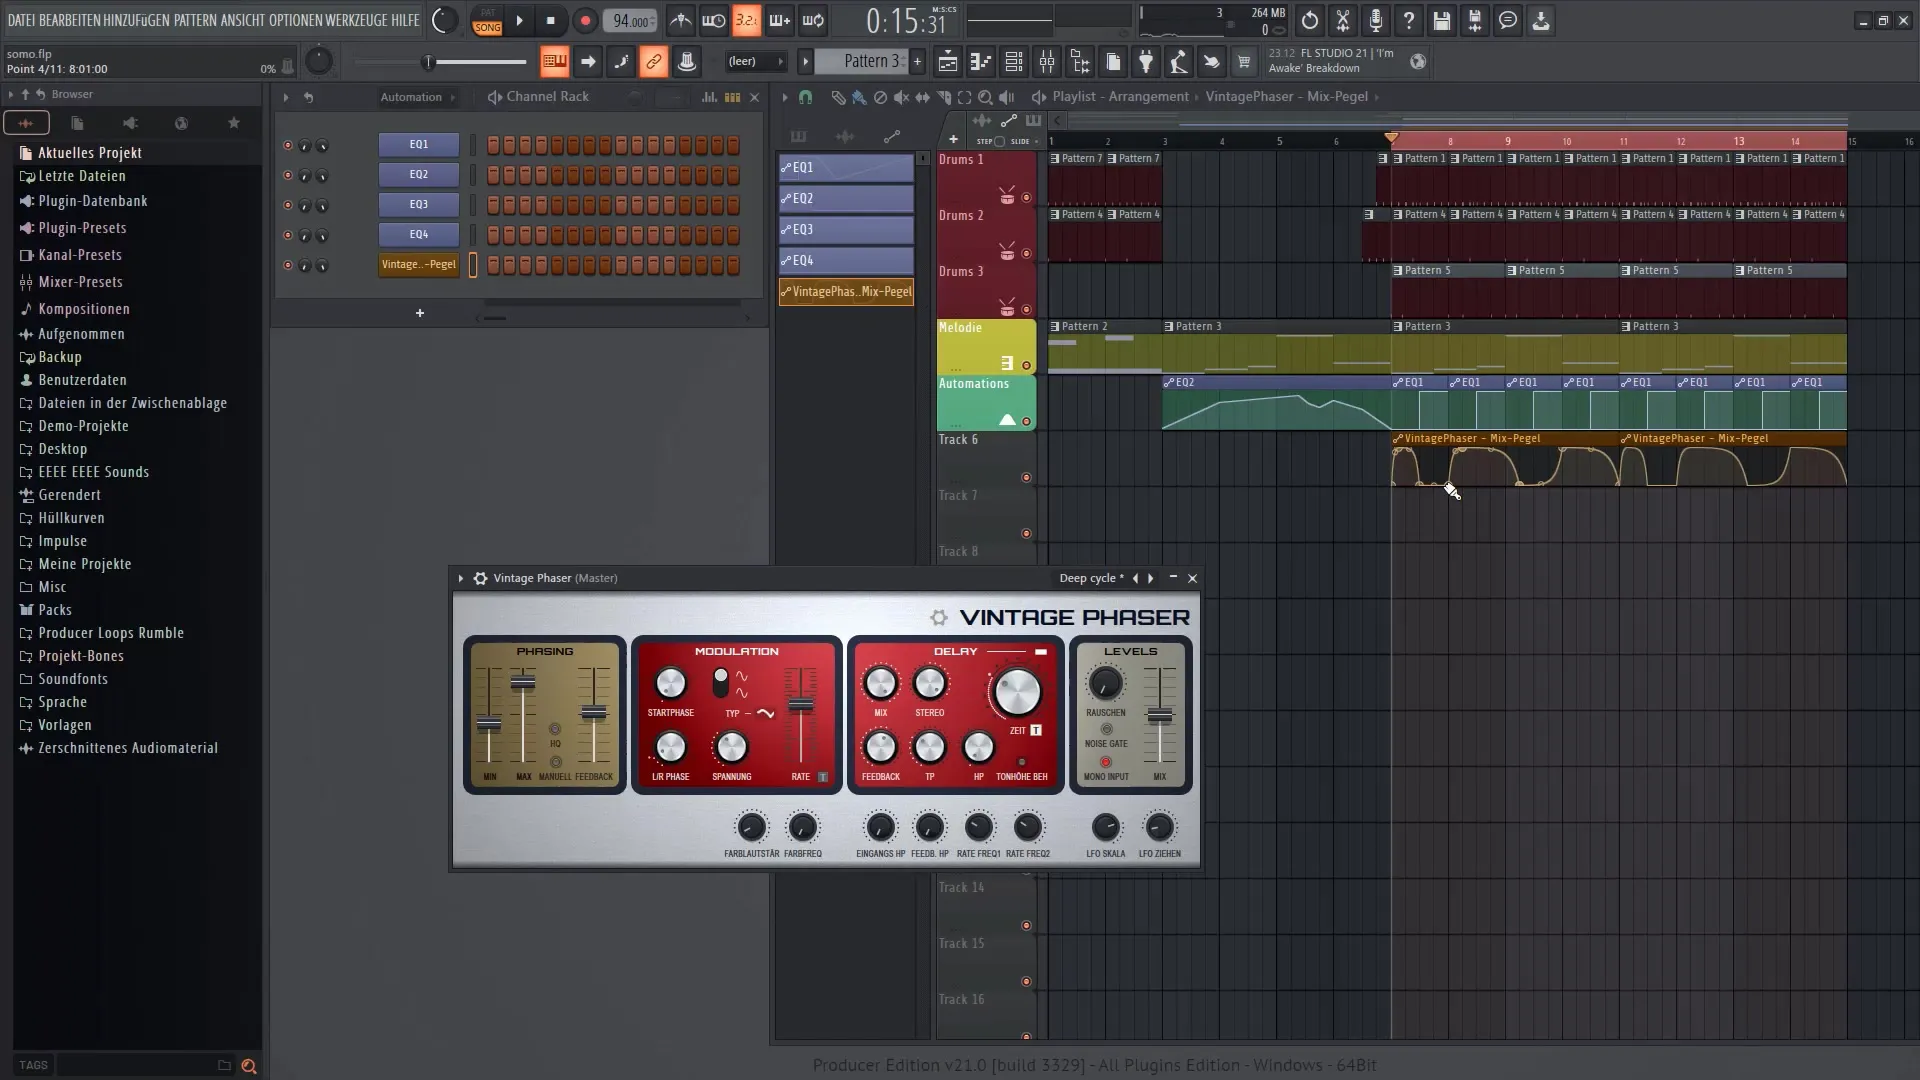Select the Mute tool in Playlist
The image size is (1920, 1080).
[x=901, y=97]
